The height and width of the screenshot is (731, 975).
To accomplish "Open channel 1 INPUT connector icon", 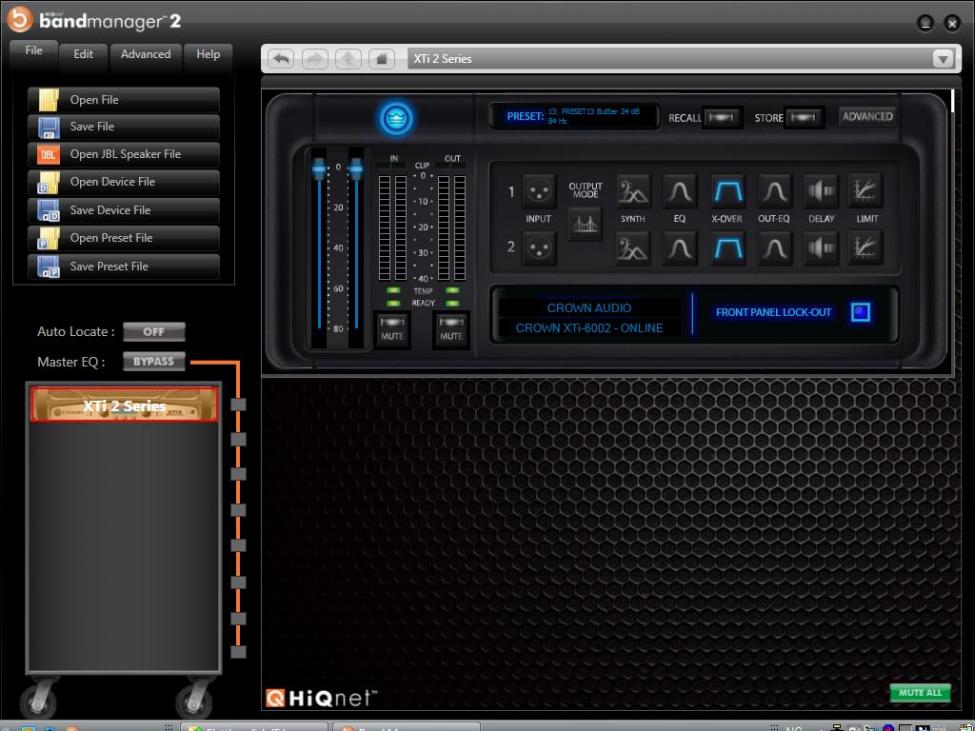I will pos(538,191).
